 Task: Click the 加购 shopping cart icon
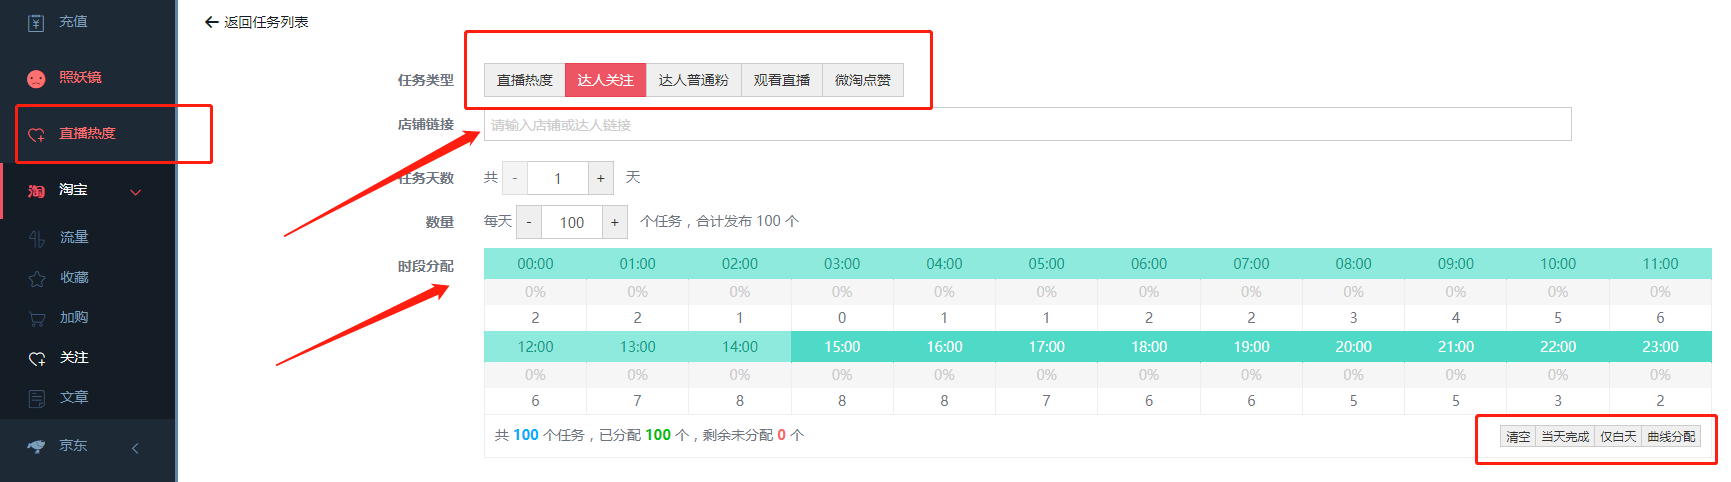coord(37,318)
